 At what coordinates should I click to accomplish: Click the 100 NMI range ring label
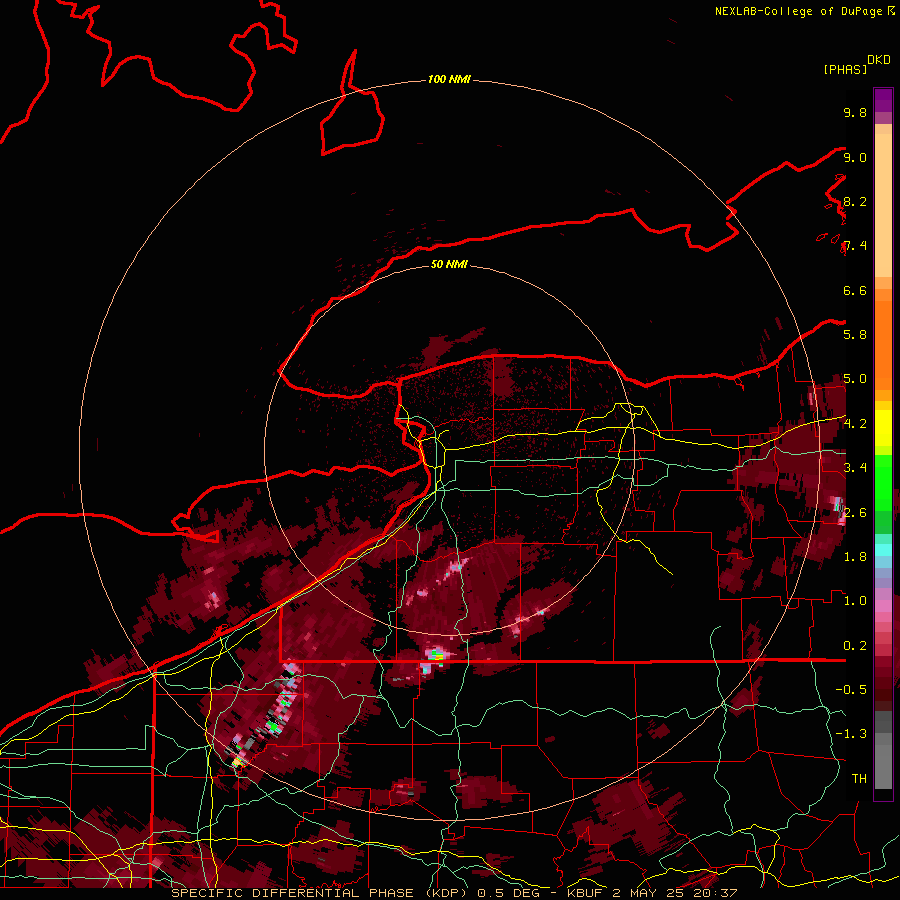click(x=449, y=79)
